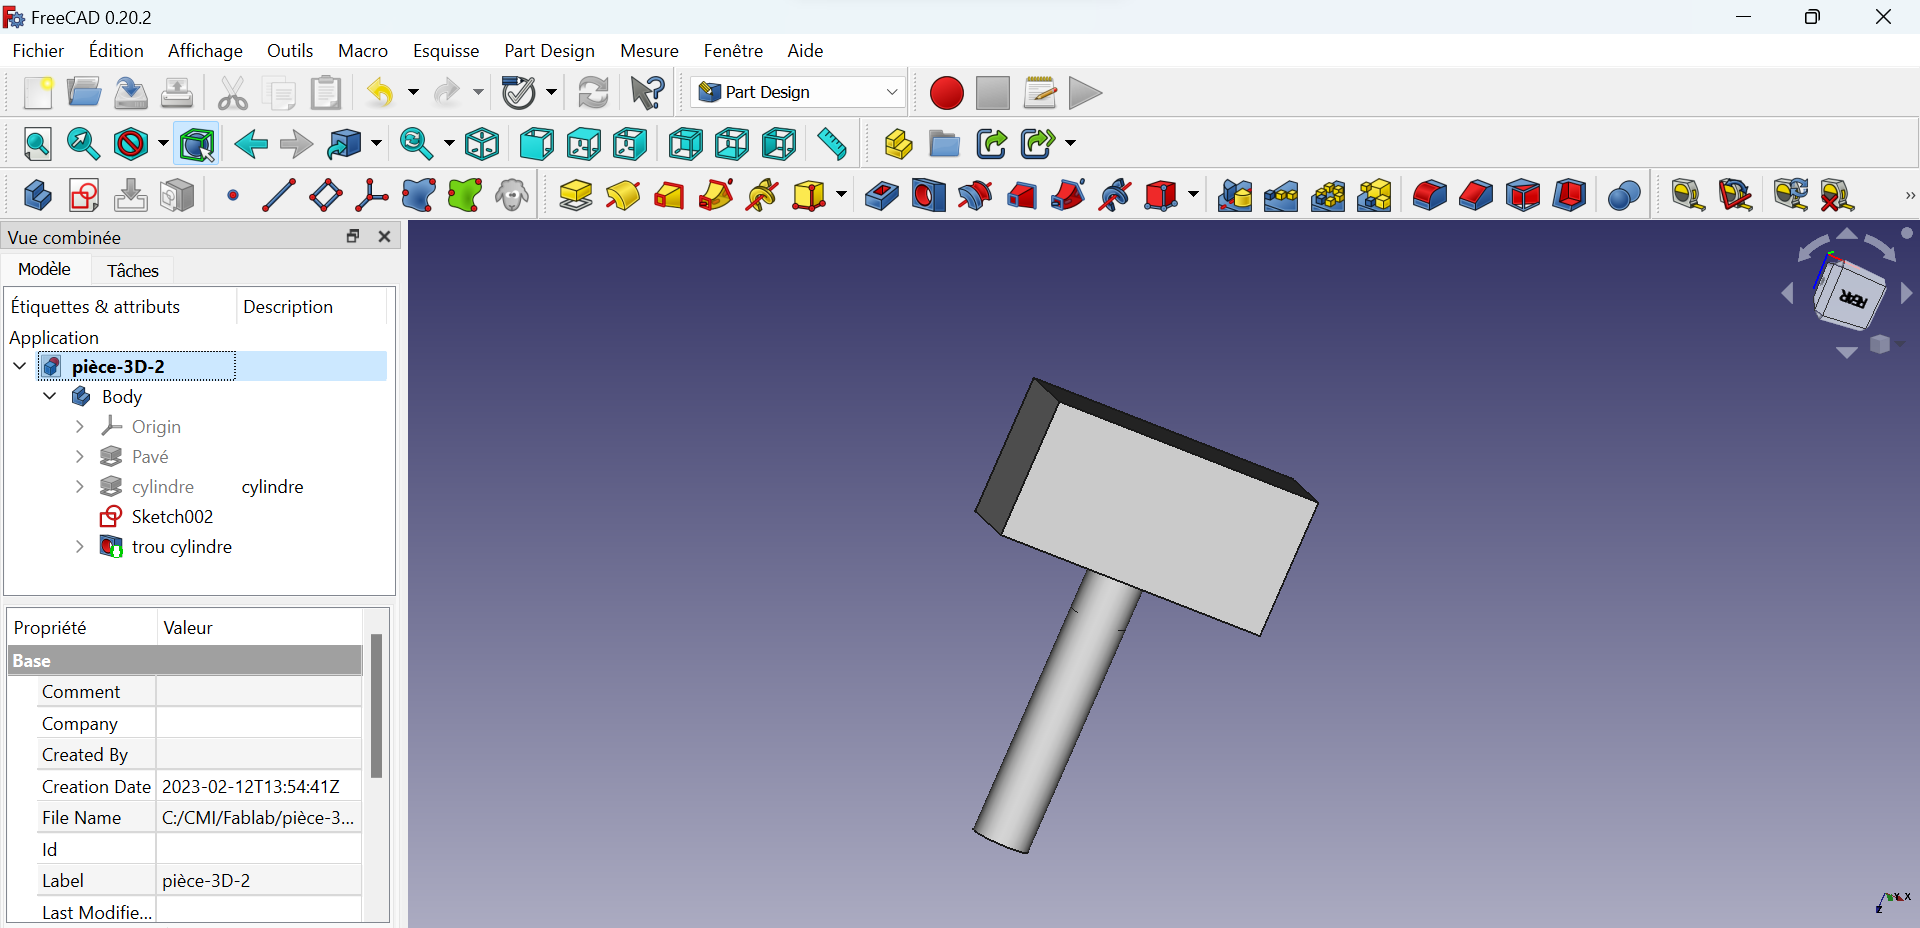This screenshot has height=928, width=1920.
Task: Refresh the document
Action: point(594,93)
